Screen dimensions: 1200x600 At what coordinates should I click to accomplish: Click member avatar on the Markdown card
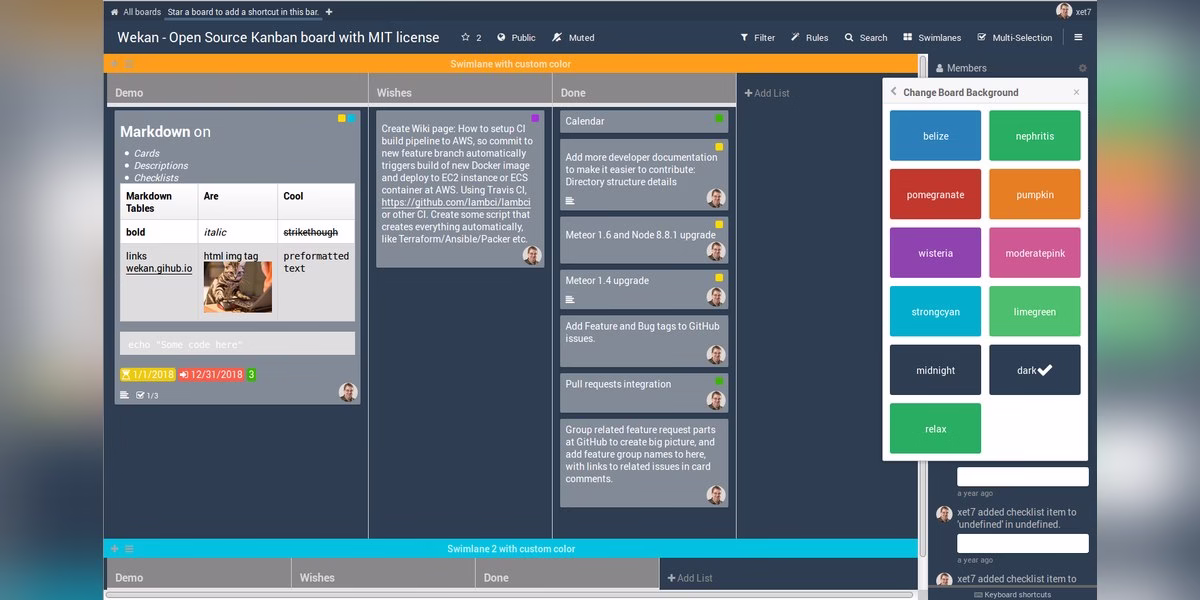click(347, 392)
